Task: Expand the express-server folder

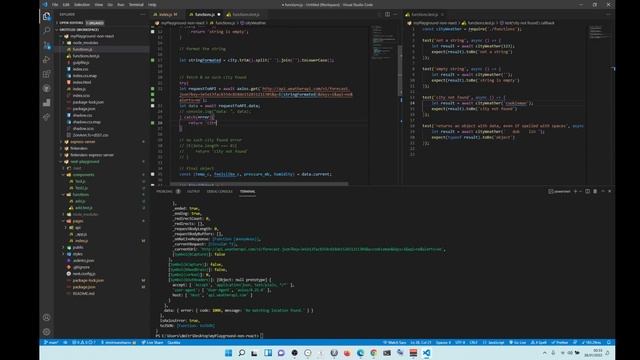Action: pos(82,142)
